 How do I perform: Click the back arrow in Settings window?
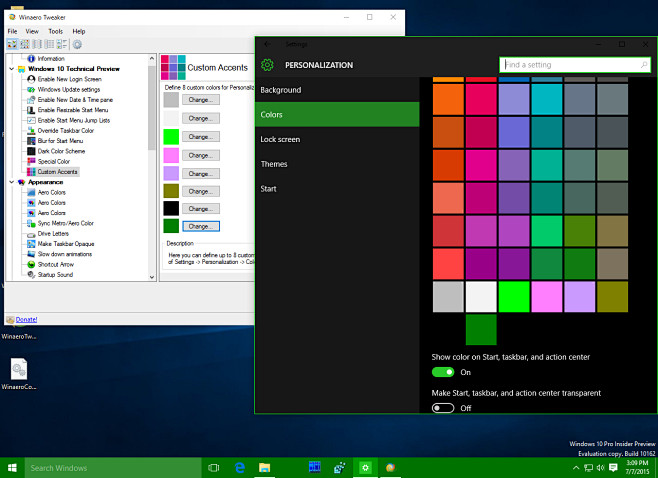click(267, 44)
